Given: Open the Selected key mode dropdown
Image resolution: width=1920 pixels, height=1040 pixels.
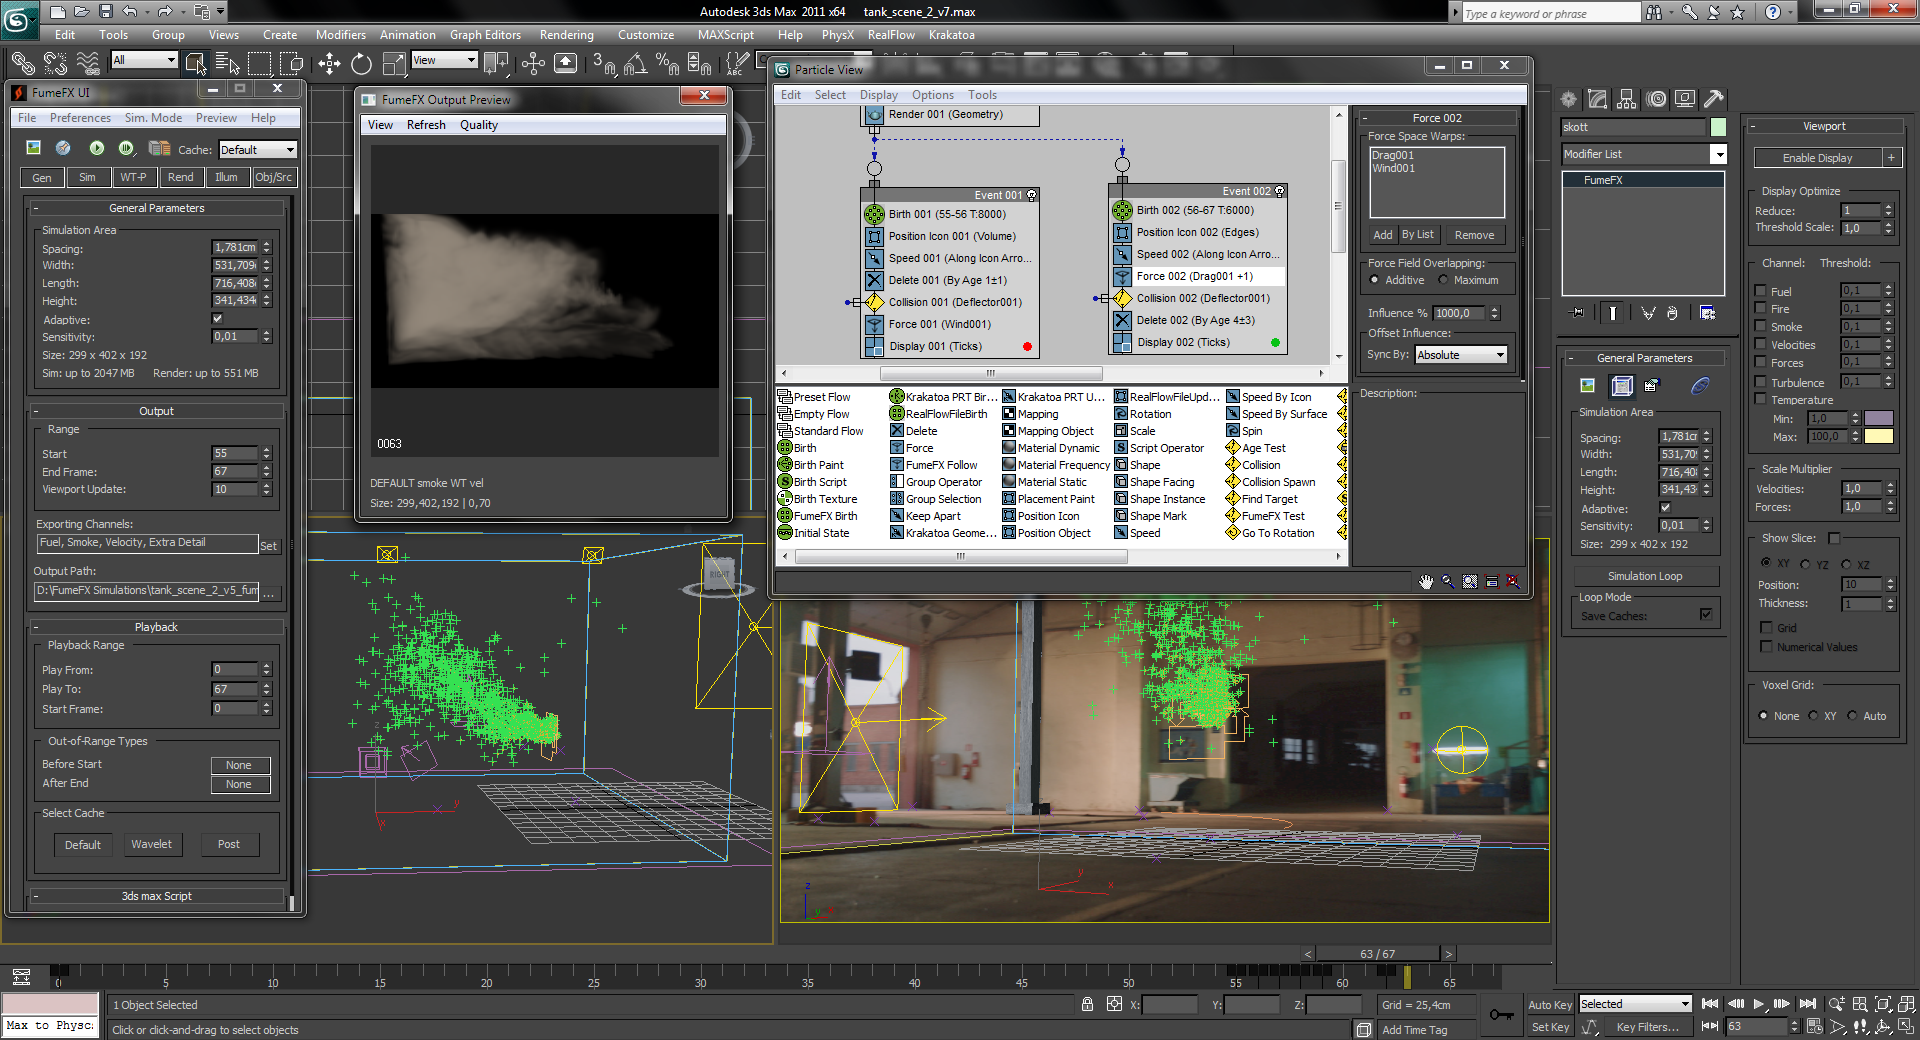Looking at the screenshot, I should point(1635,1004).
